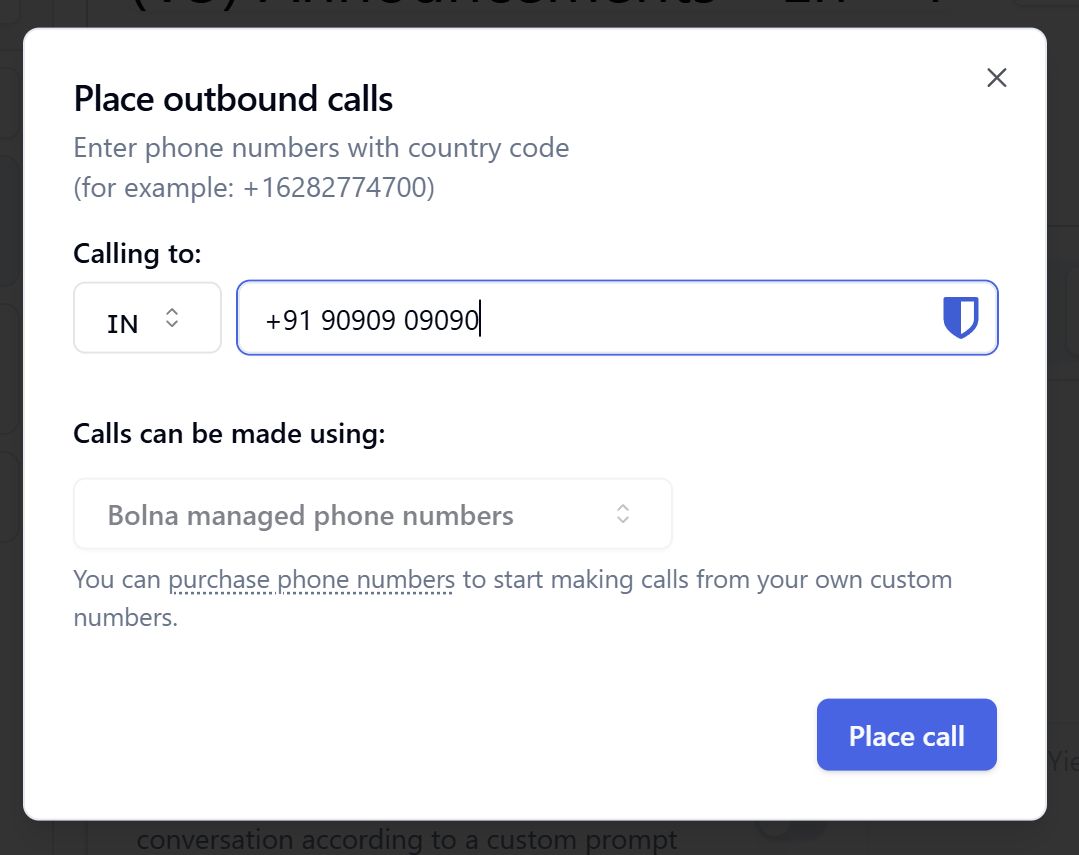1079x855 pixels.
Task: Click the phone number input field
Action: pyautogui.click(x=600, y=317)
